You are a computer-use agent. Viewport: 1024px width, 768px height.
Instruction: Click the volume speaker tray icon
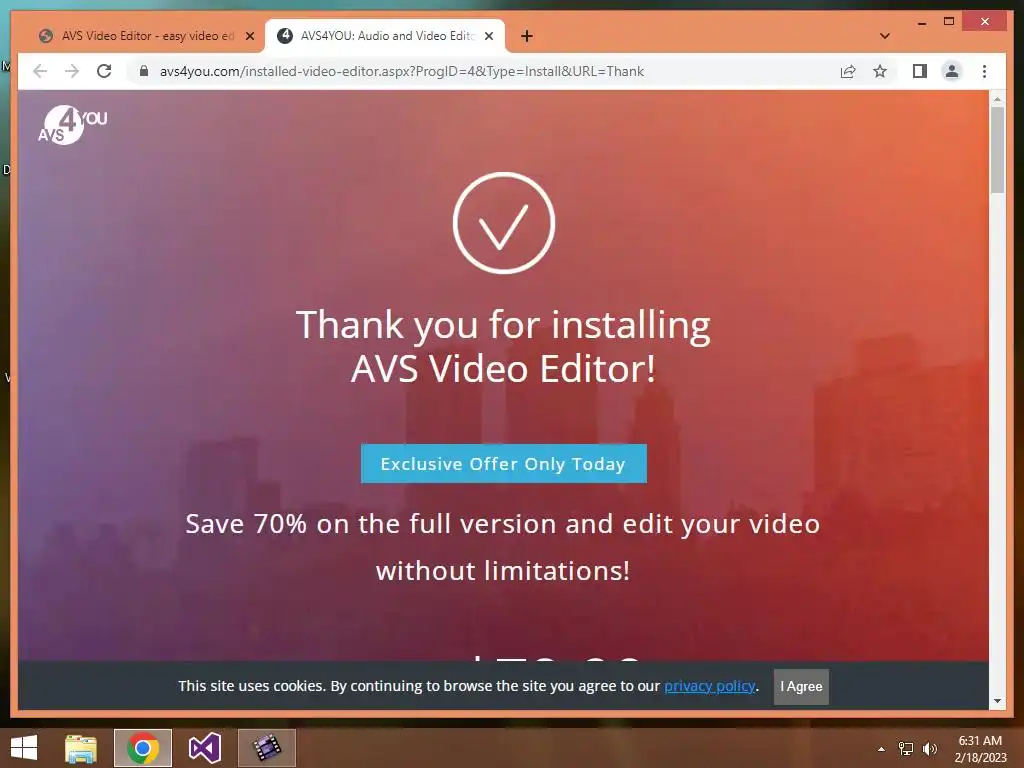(x=930, y=749)
